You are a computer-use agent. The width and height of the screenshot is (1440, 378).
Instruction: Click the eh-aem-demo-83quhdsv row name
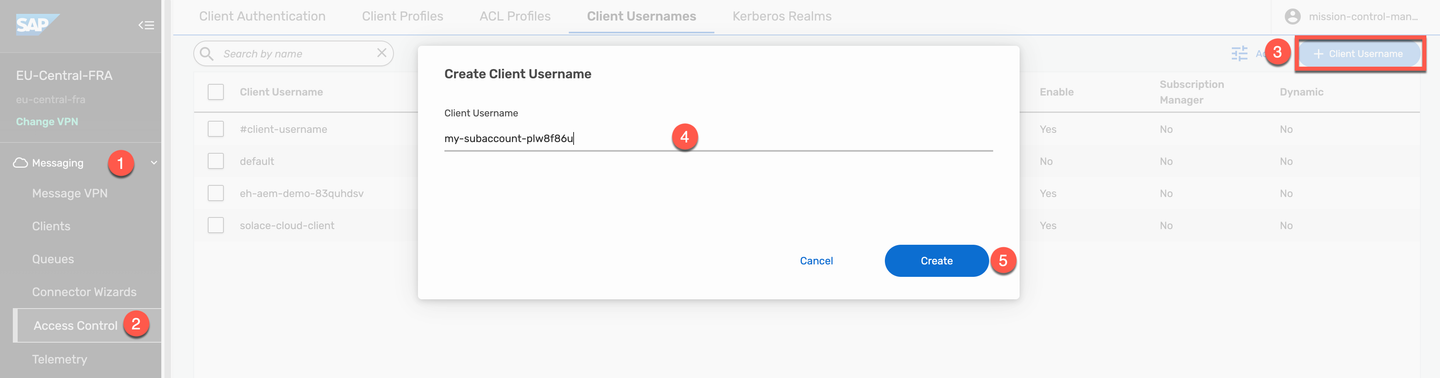[301, 193]
